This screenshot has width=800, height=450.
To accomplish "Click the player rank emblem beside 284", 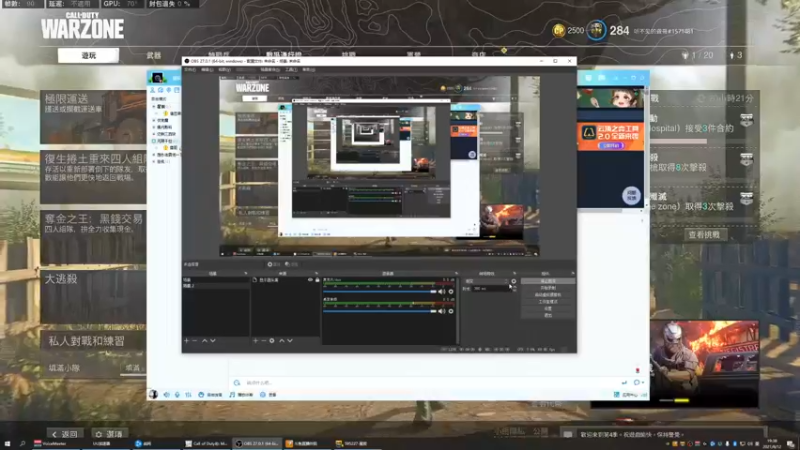I will click(595, 31).
